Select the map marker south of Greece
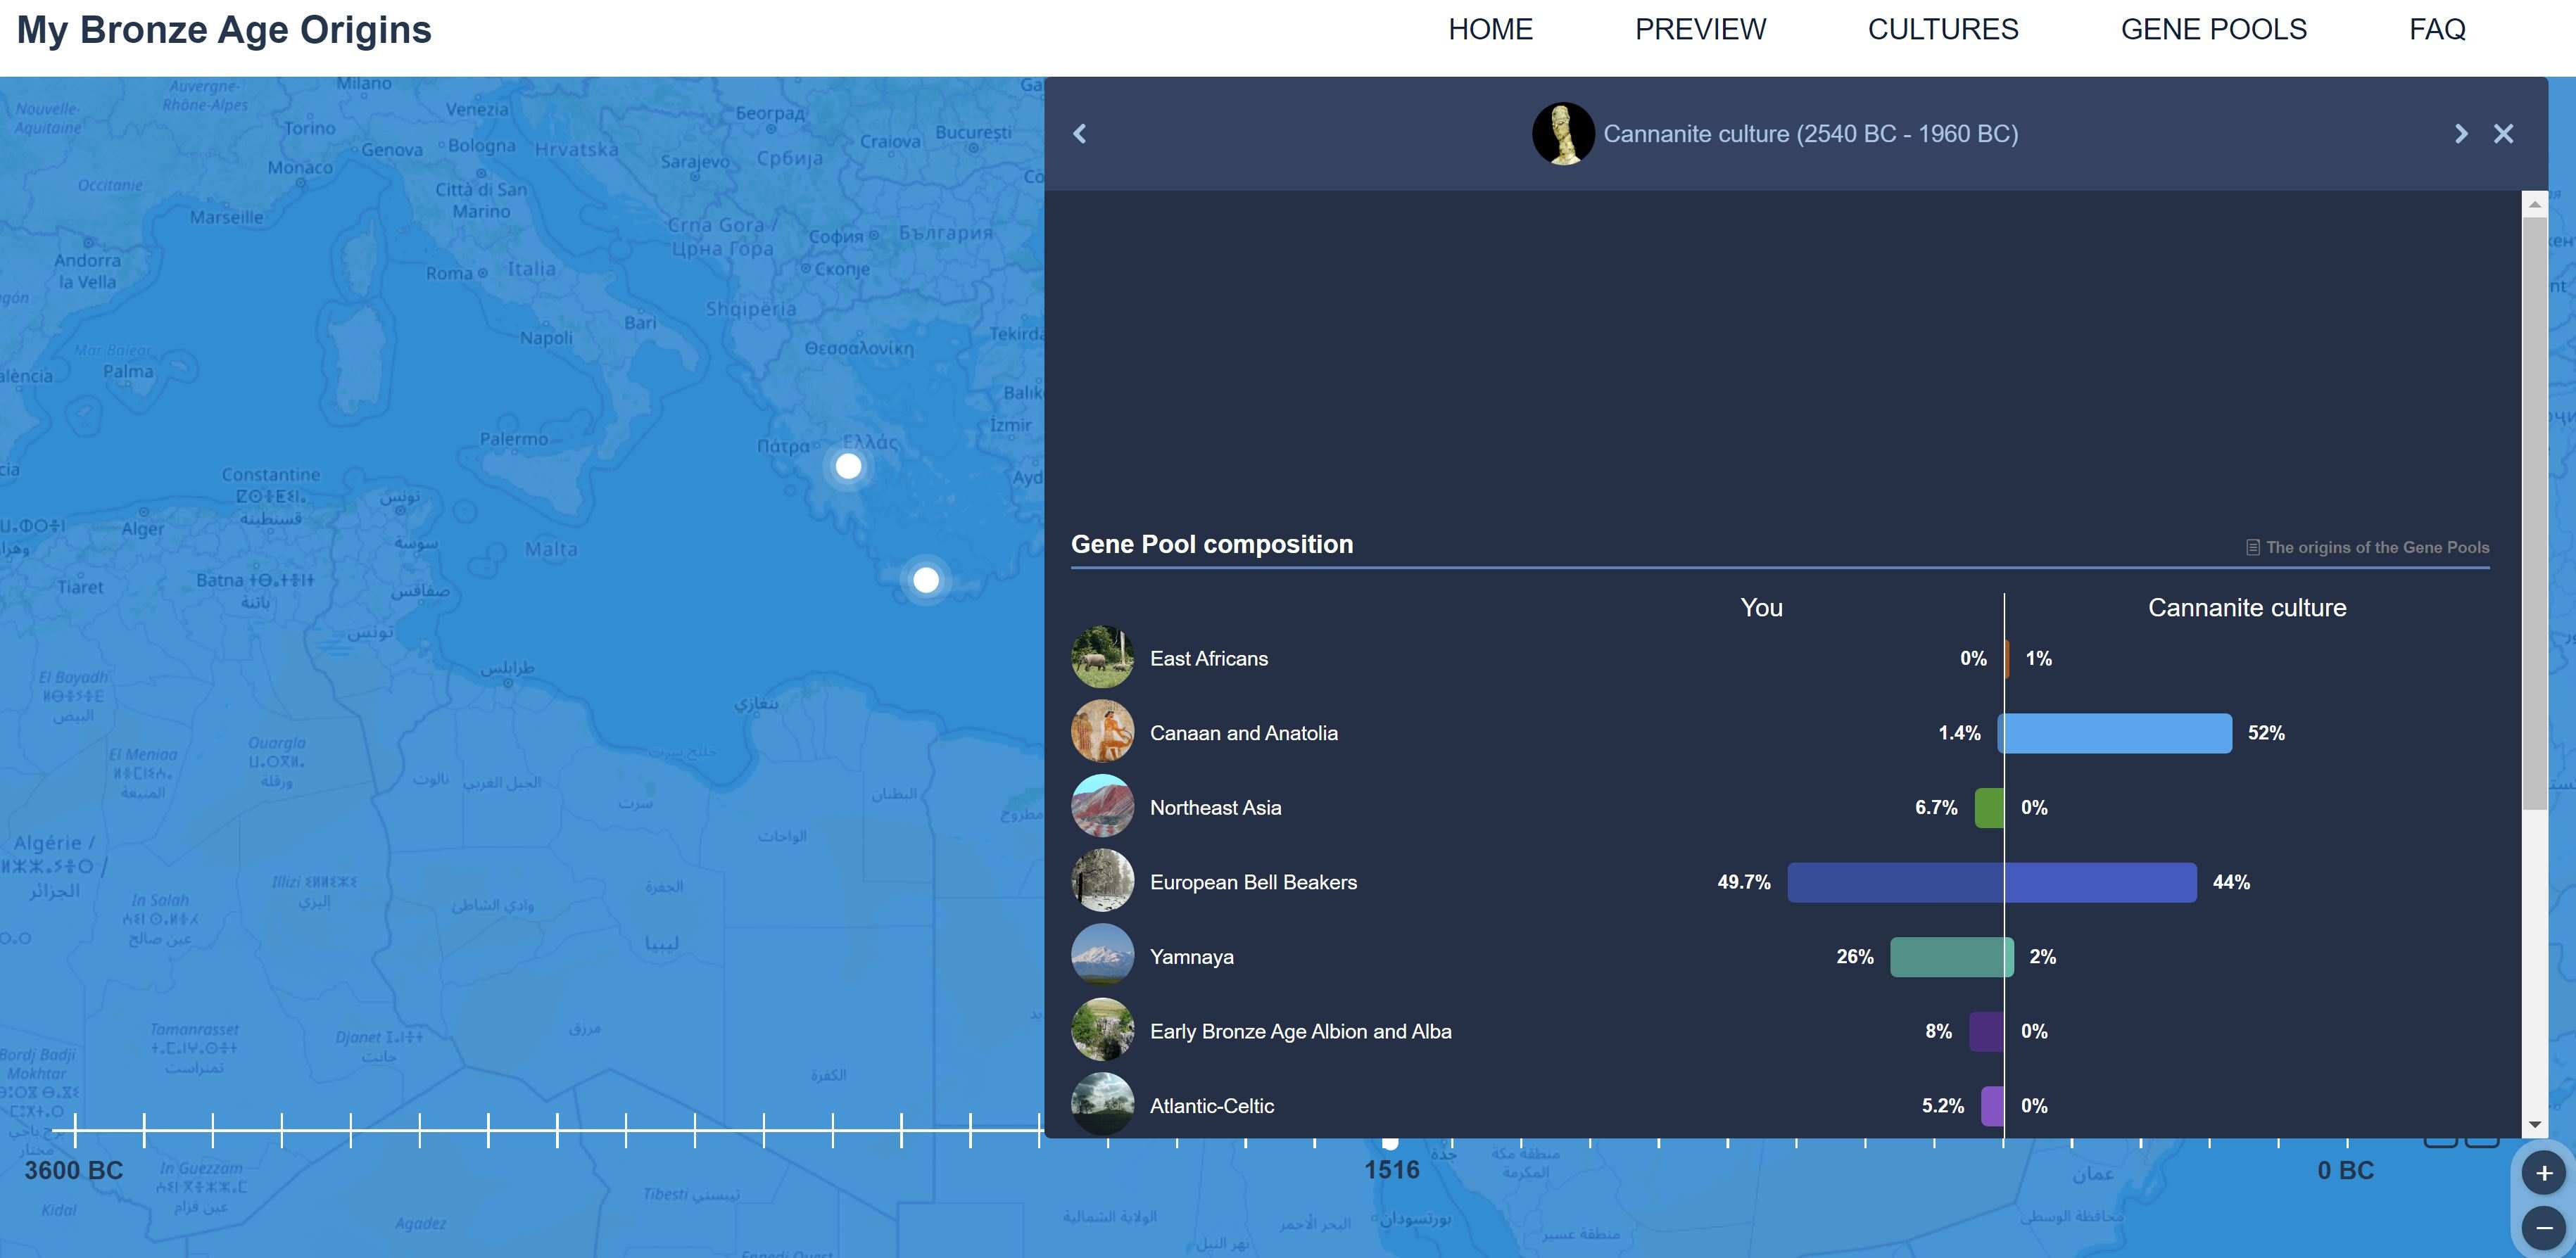 (x=926, y=580)
